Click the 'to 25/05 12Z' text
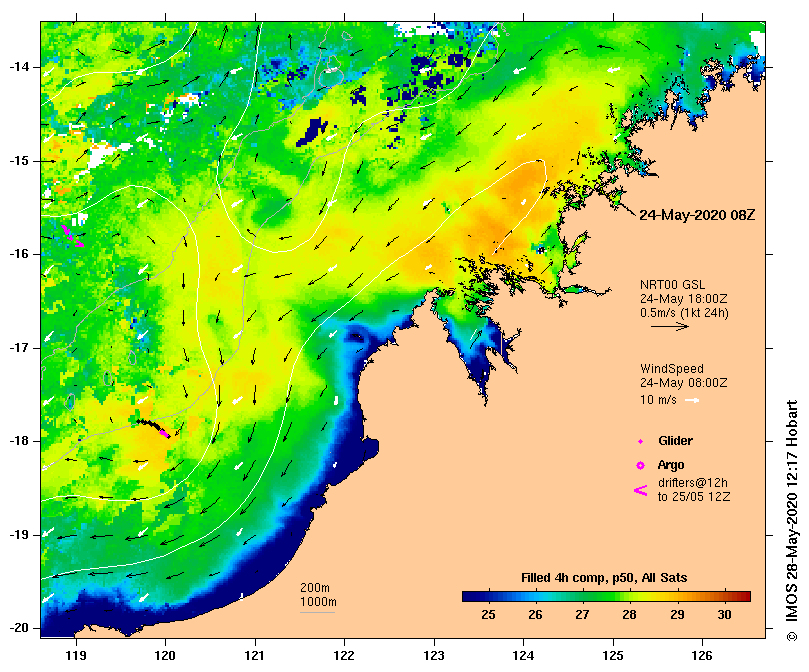The image size is (809, 672). pos(694,497)
